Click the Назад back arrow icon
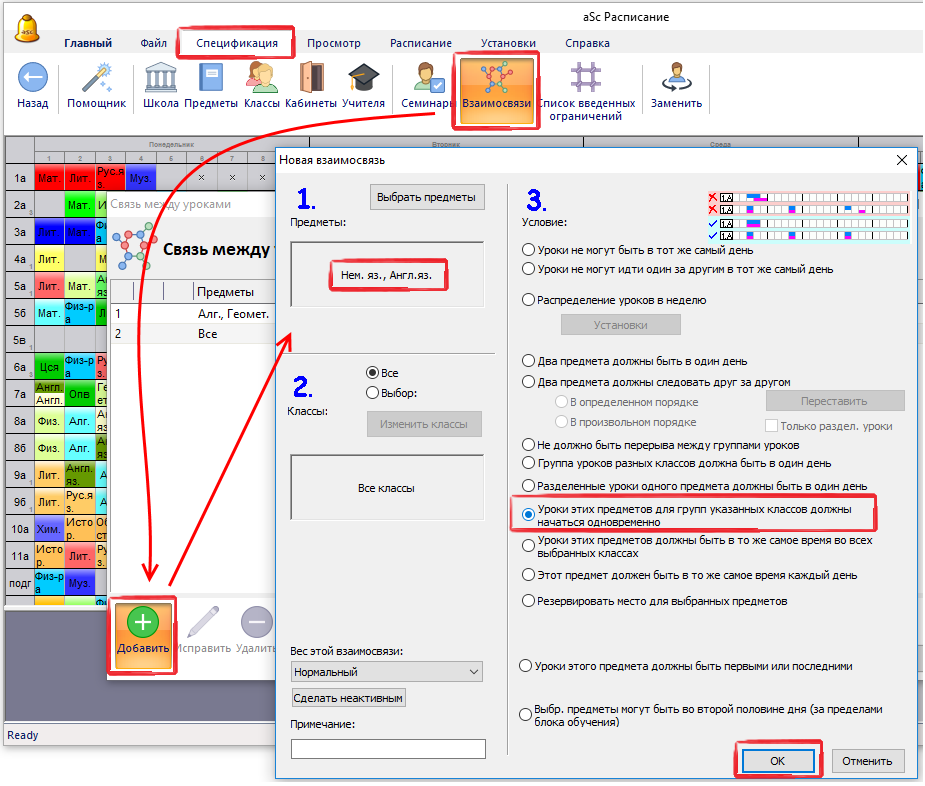The width and height of the screenshot is (925, 786). pyautogui.click(x=32, y=78)
